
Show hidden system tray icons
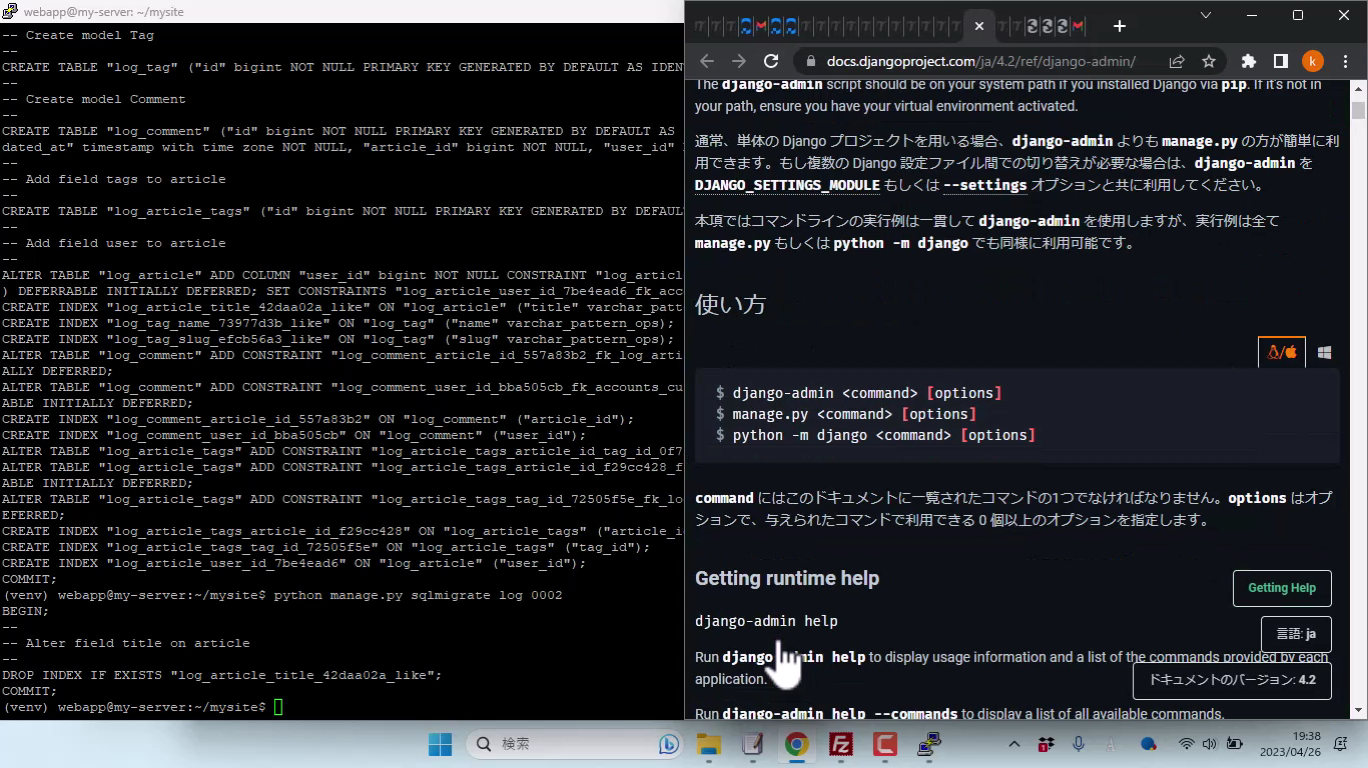point(1014,744)
